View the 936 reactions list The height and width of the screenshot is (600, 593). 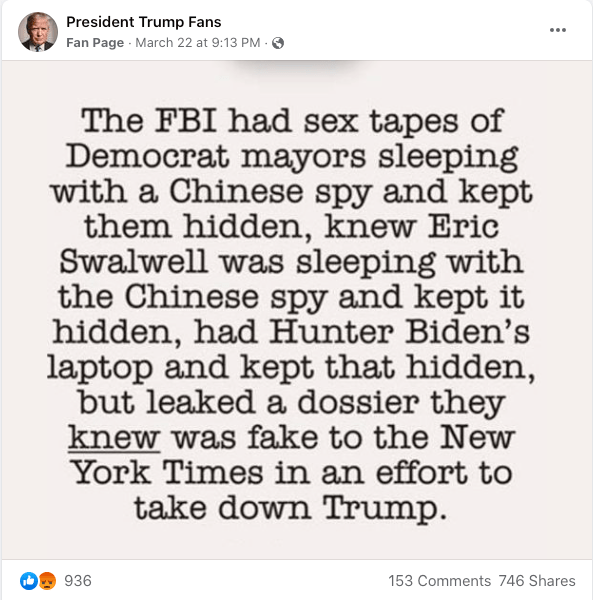click(x=78, y=581)
